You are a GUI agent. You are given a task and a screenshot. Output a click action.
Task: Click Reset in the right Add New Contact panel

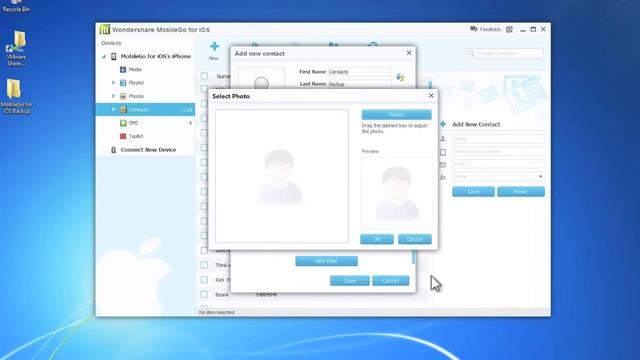click(x=521, y=192)
